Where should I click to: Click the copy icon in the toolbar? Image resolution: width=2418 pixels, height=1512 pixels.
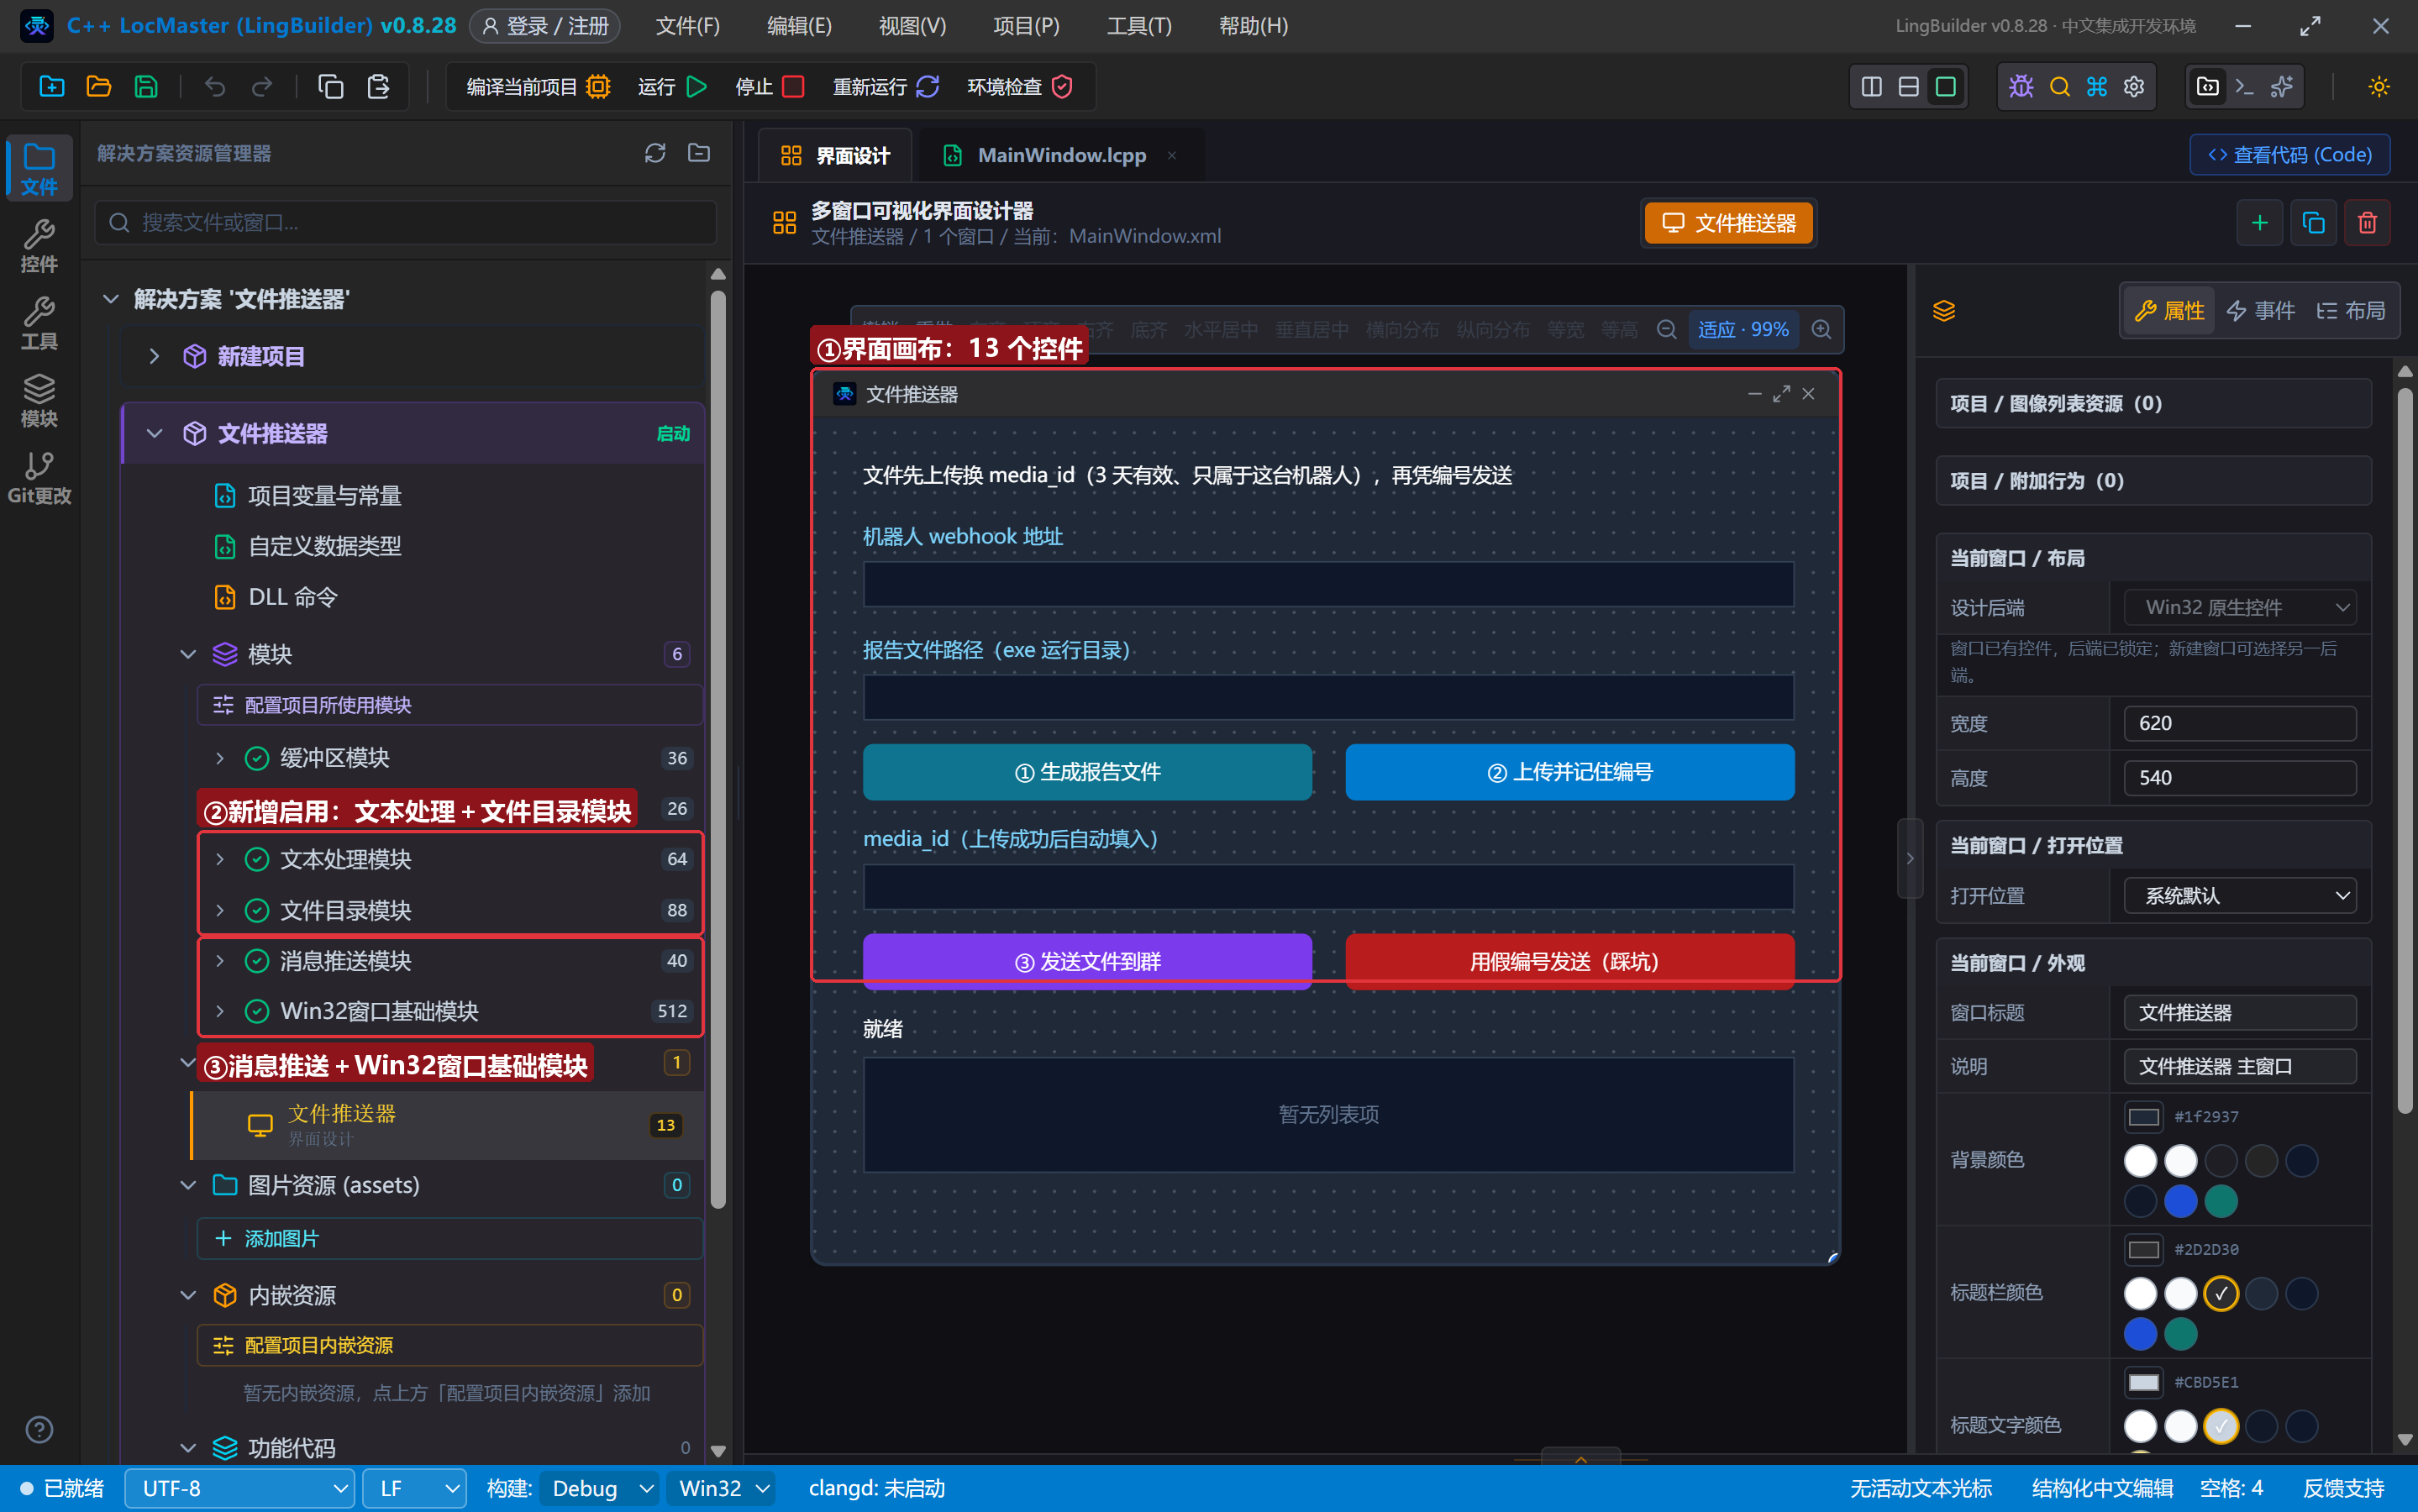pyautogui.click(x=330, y=86)
